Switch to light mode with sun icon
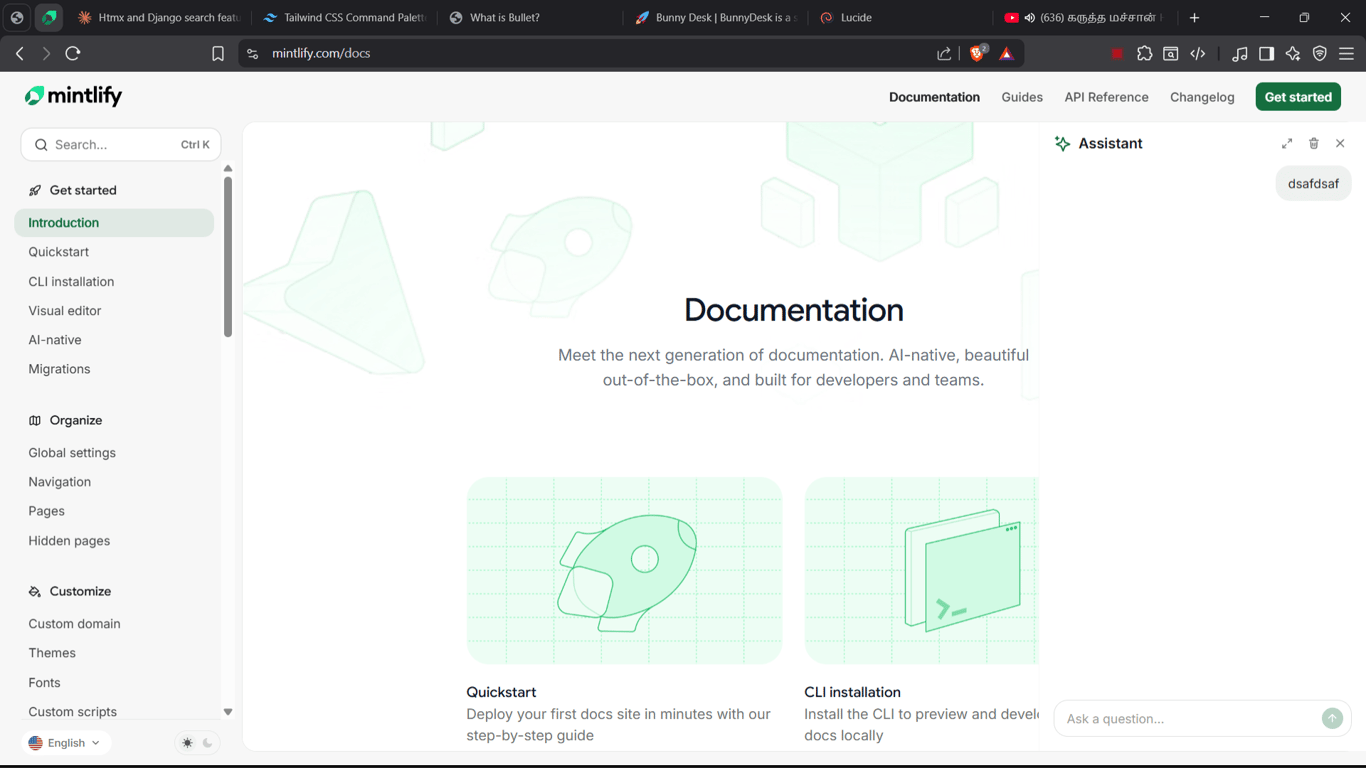This screenshot has width=1366, height=768. tap(187, 743)
